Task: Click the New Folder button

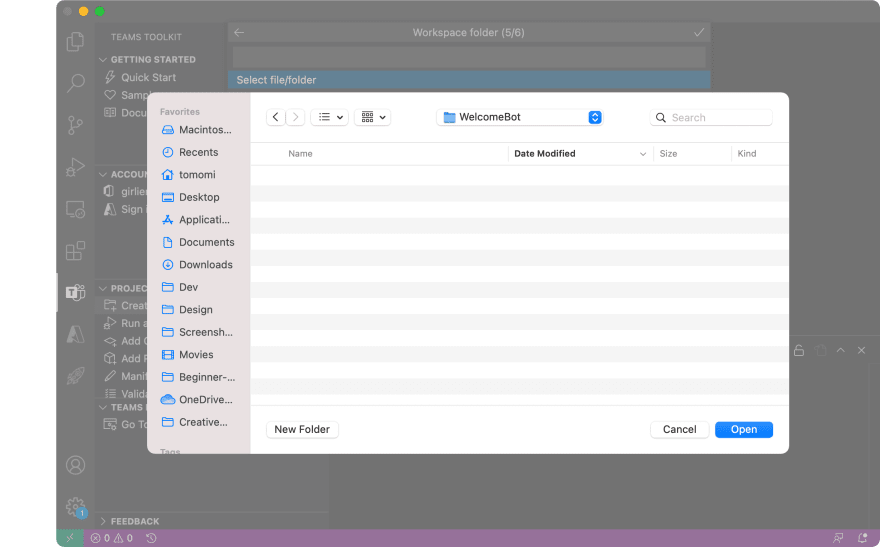Action: pos(302,429)
